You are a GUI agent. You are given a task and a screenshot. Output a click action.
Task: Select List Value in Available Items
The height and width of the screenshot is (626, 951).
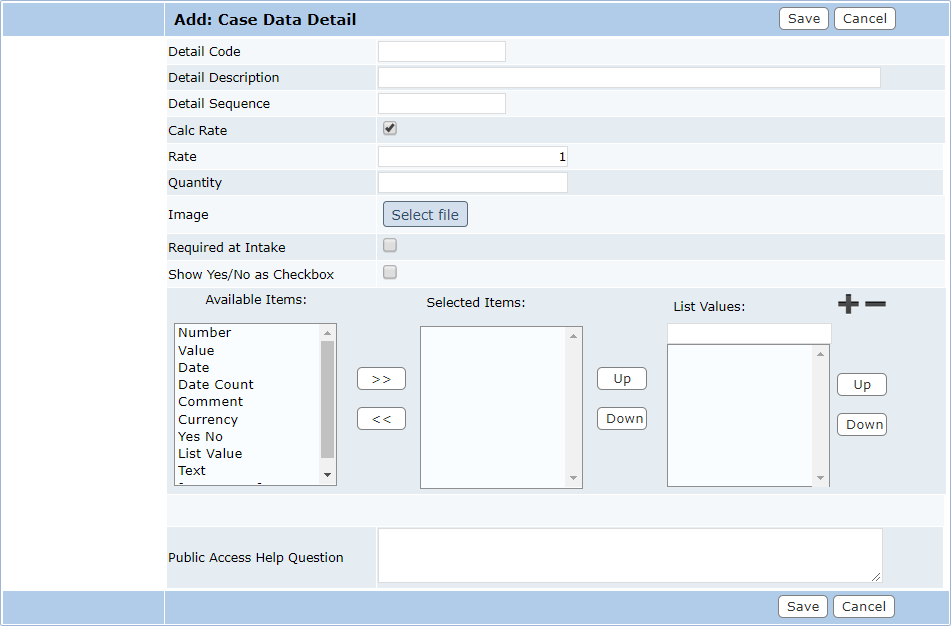(210, 454)
